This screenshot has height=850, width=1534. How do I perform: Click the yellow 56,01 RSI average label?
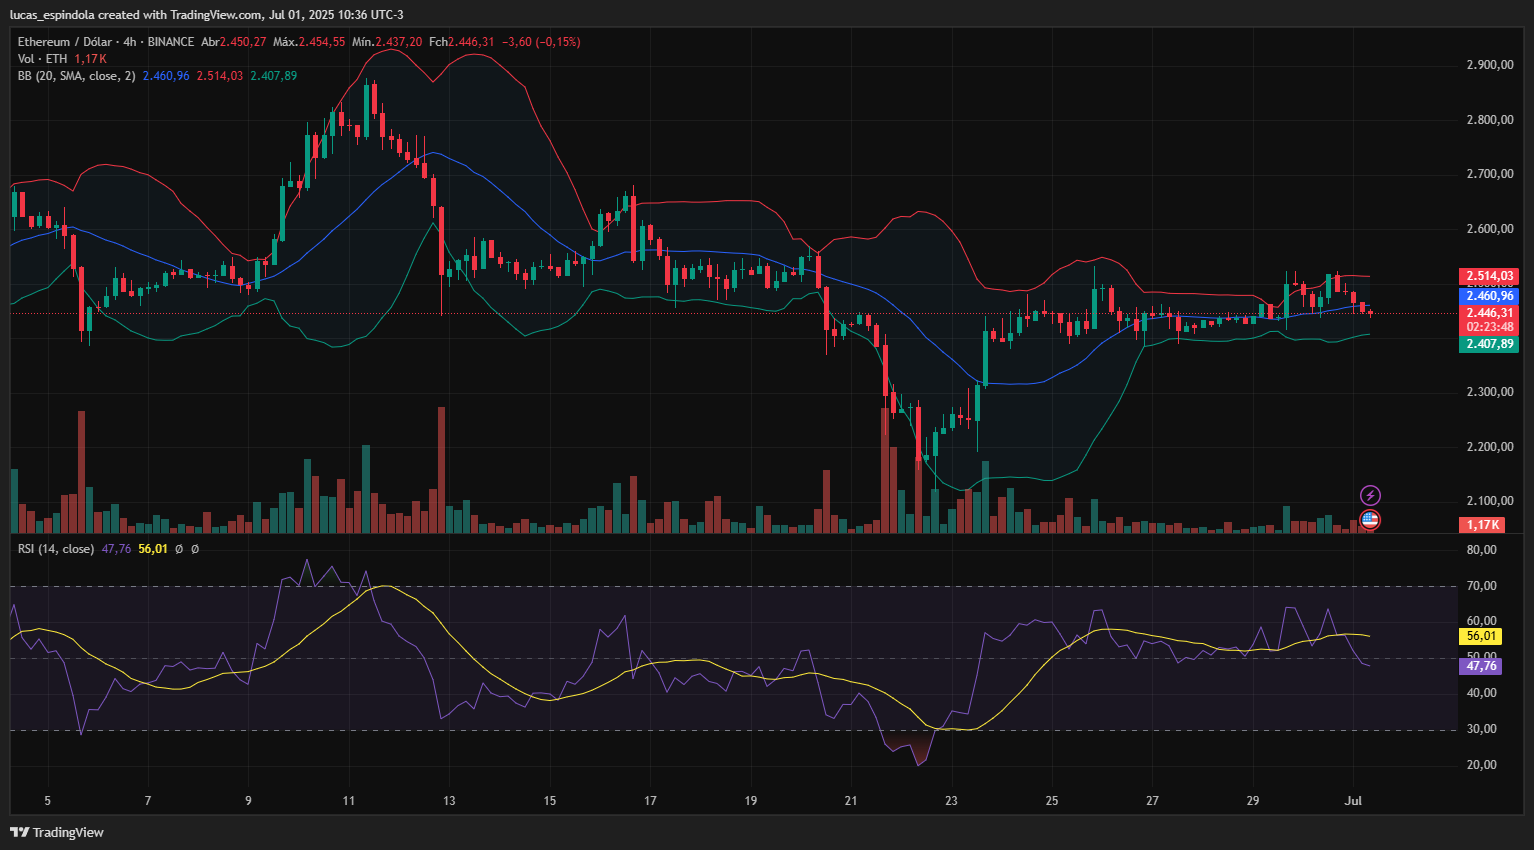click(x=1480, y=636)
